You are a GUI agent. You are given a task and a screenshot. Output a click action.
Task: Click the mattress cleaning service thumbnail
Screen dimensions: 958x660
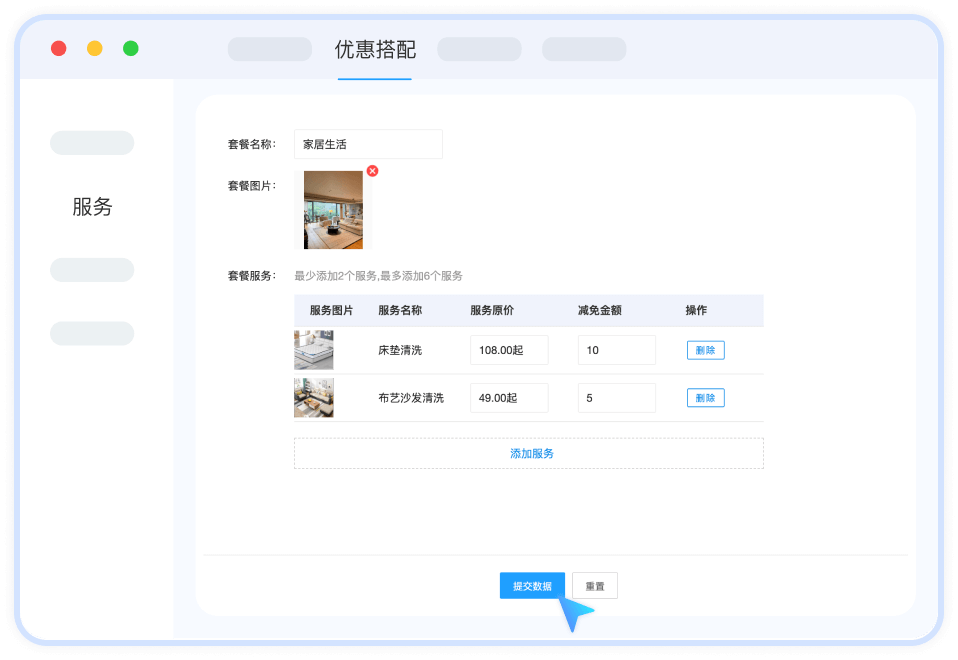click(313, 350)
